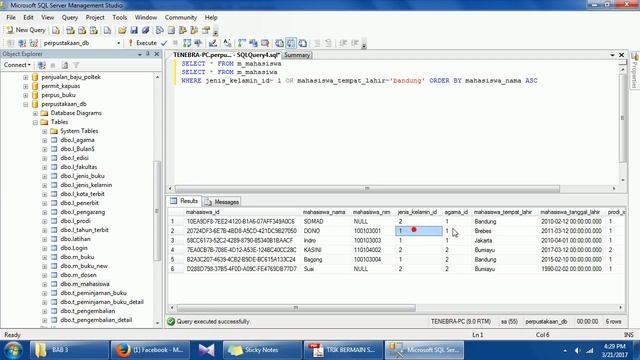Select dbo.Login table in tree
640x360 pixels.
click(73, 248)
